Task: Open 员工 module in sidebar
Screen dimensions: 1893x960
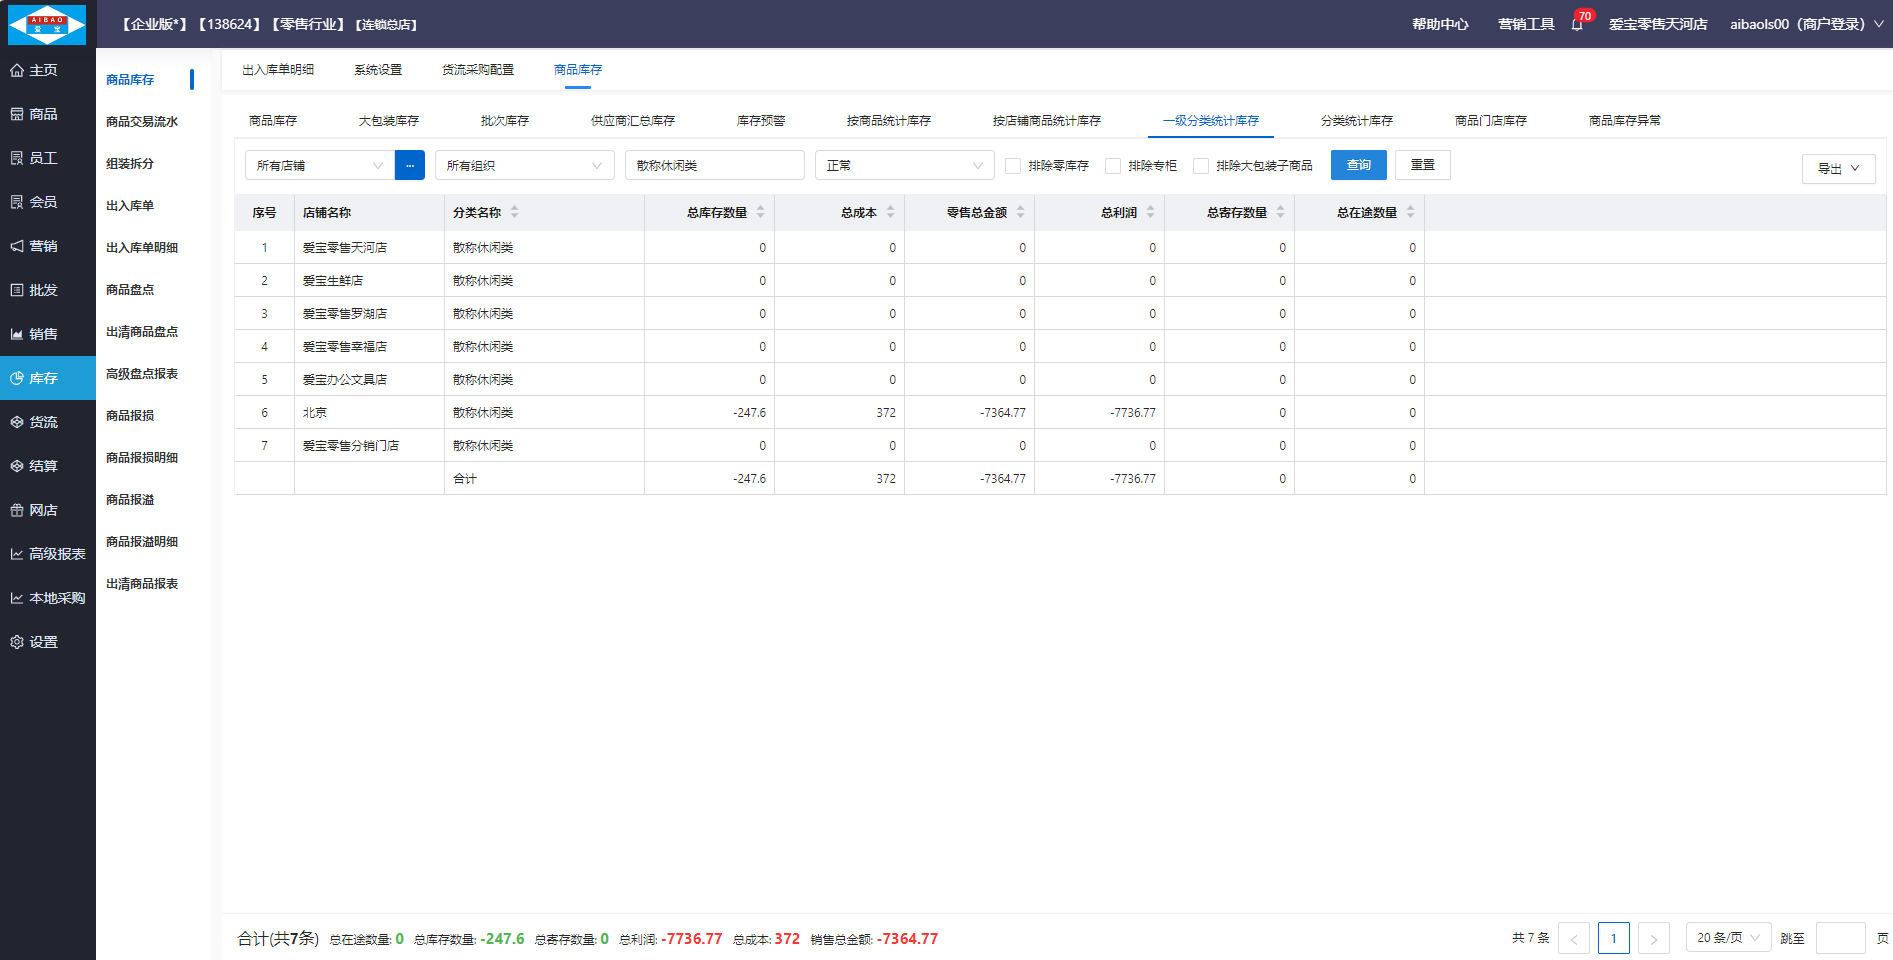Action: [48, 158]
